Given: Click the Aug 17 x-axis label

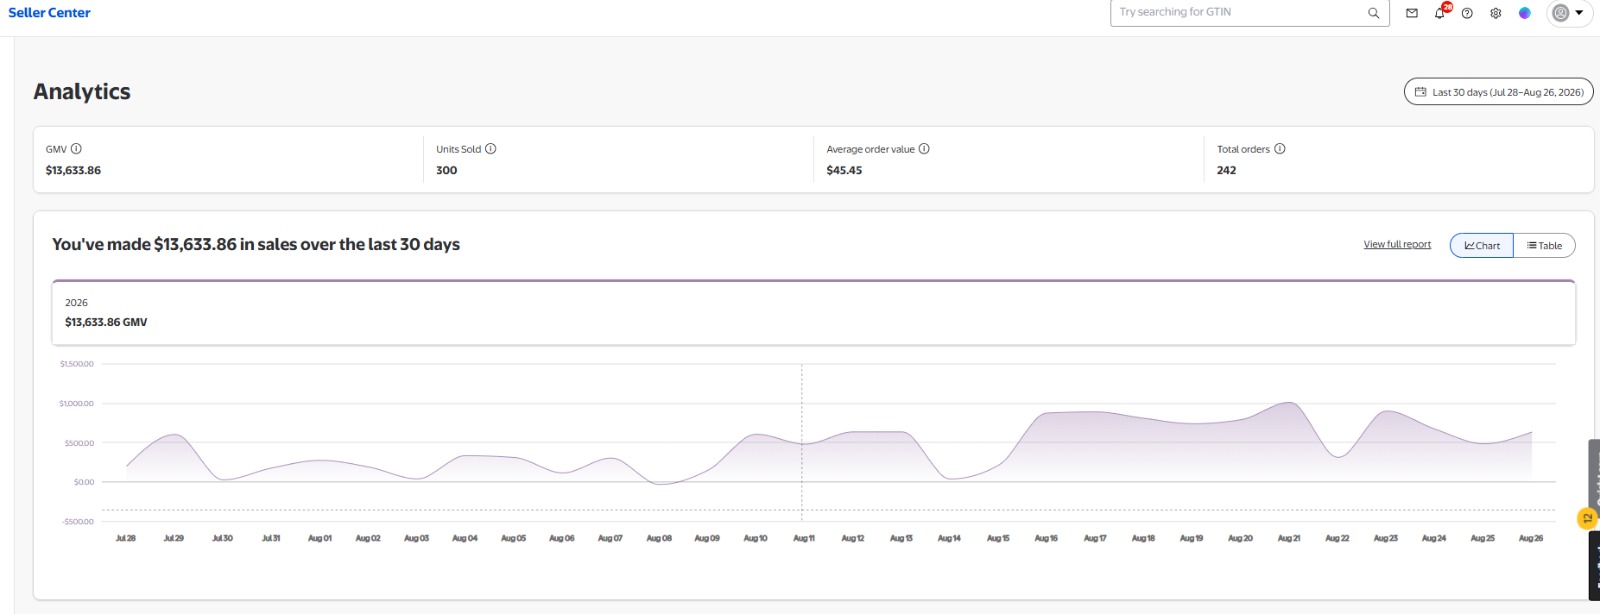Looking at the screenshot, I should [x=1095, y=538].
